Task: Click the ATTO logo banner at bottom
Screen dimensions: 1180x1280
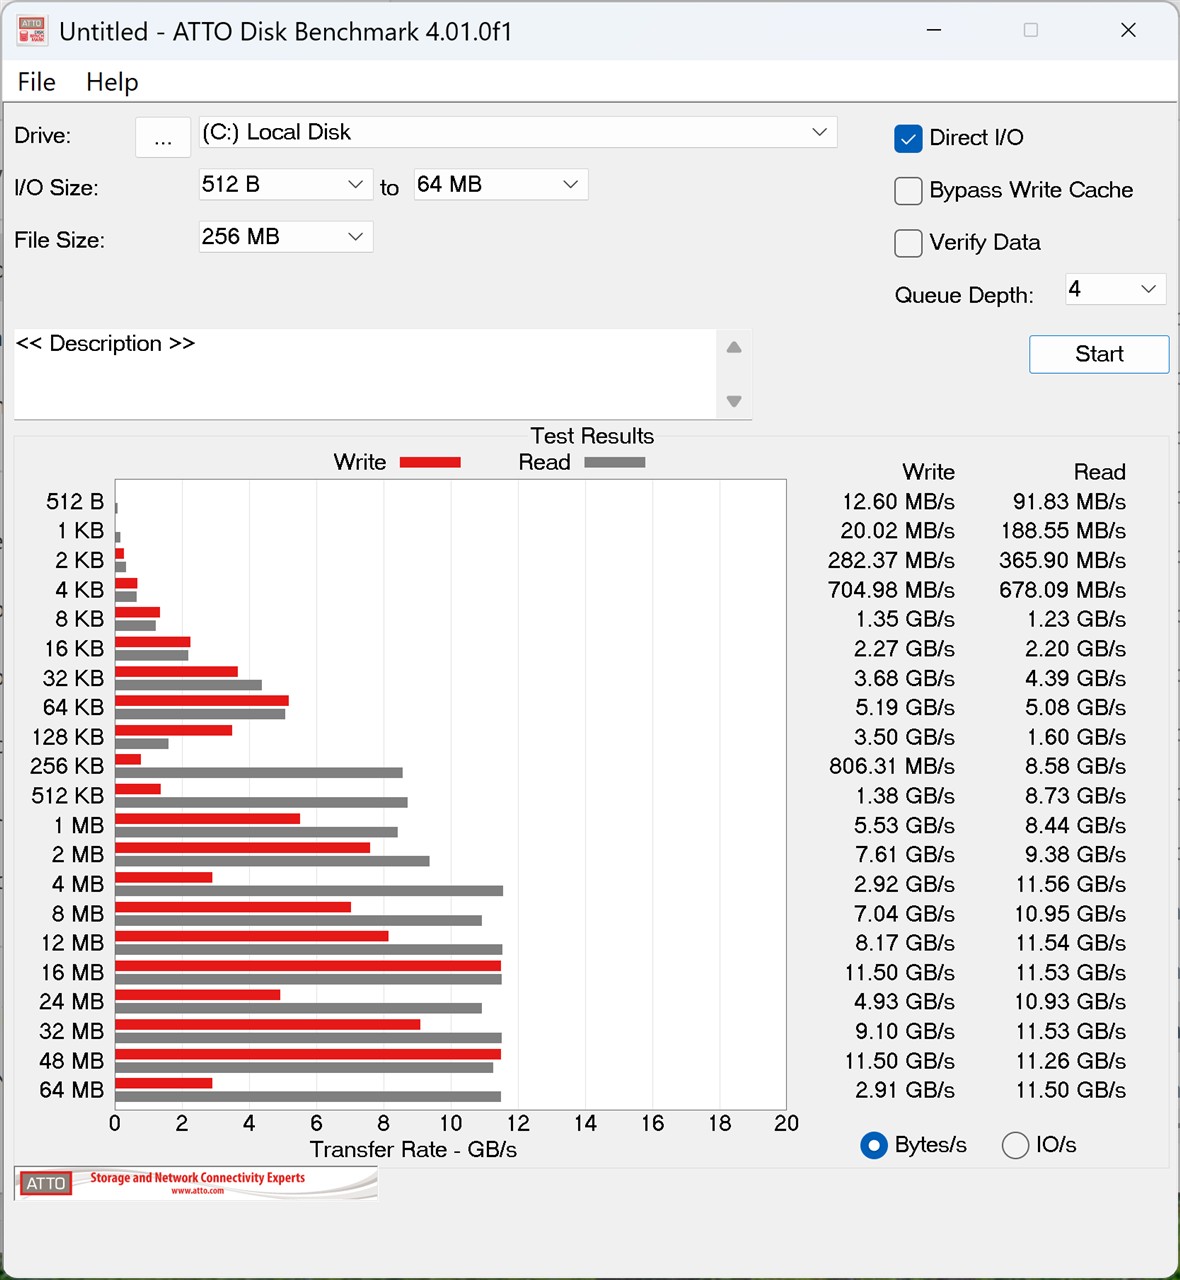Action: [196, 1183]
